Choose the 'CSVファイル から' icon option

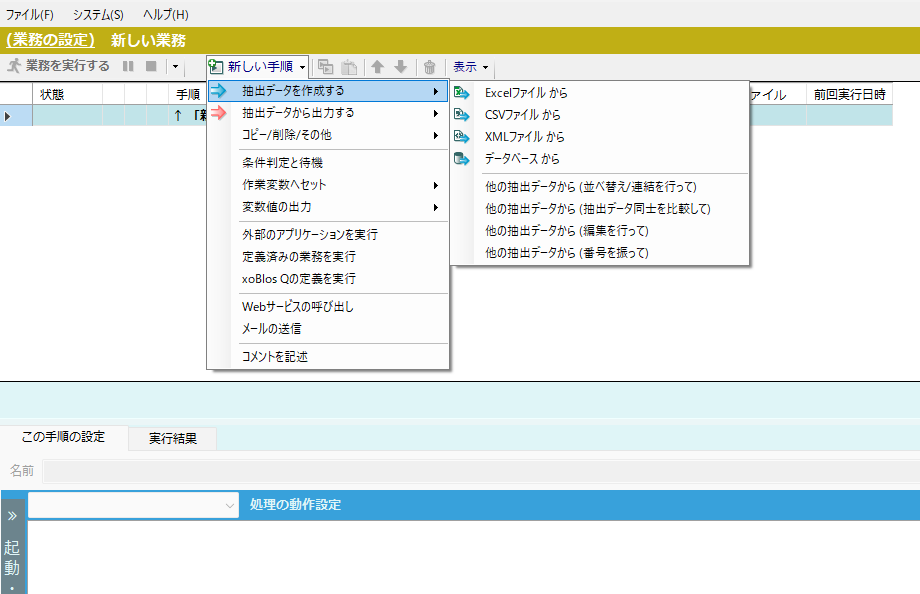coord(461,115)
